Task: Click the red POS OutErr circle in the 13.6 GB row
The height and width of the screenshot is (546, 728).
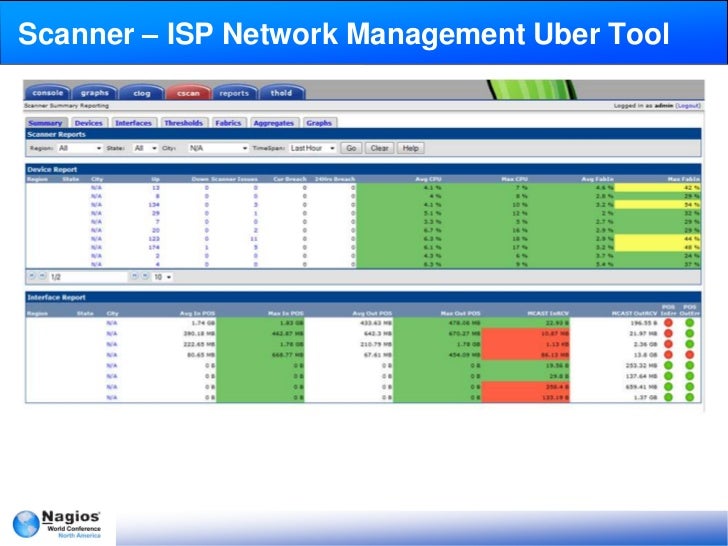Action: pyautogui.click(x=689, y=354)
